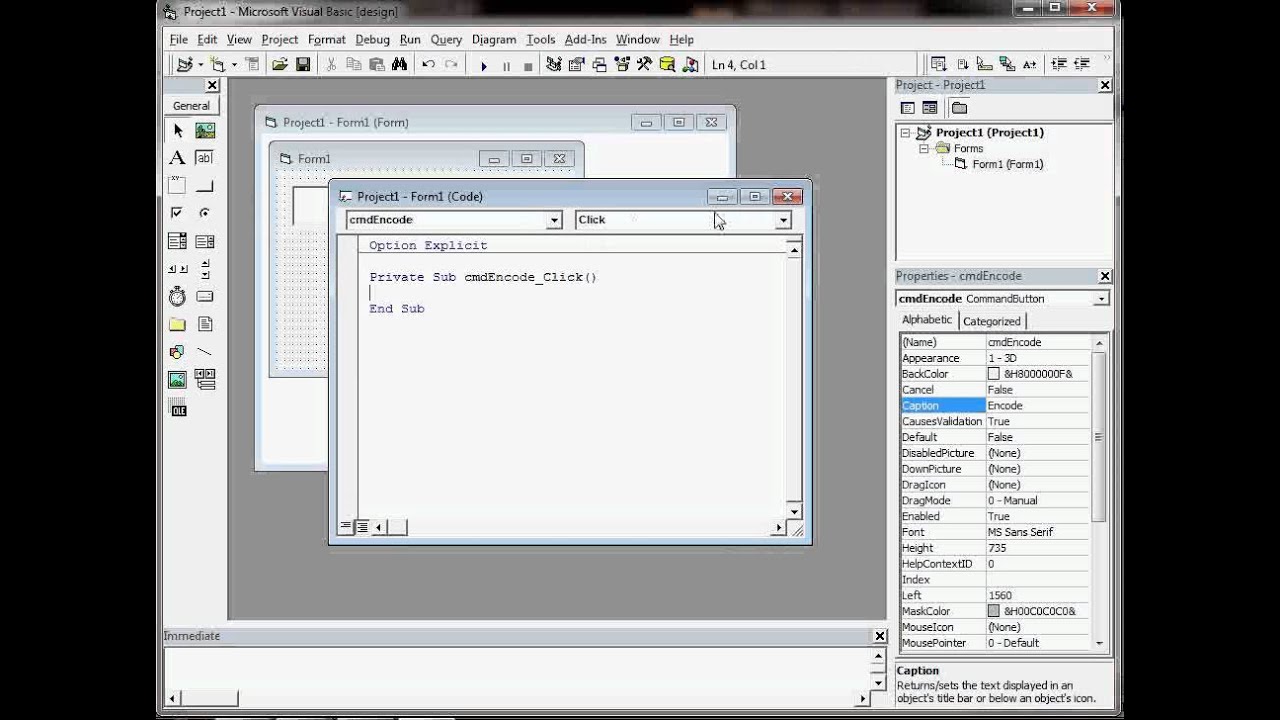The image size is (1280, 720).
Task: Open the Object Browser toolbar icon
Action: point(622,65)
